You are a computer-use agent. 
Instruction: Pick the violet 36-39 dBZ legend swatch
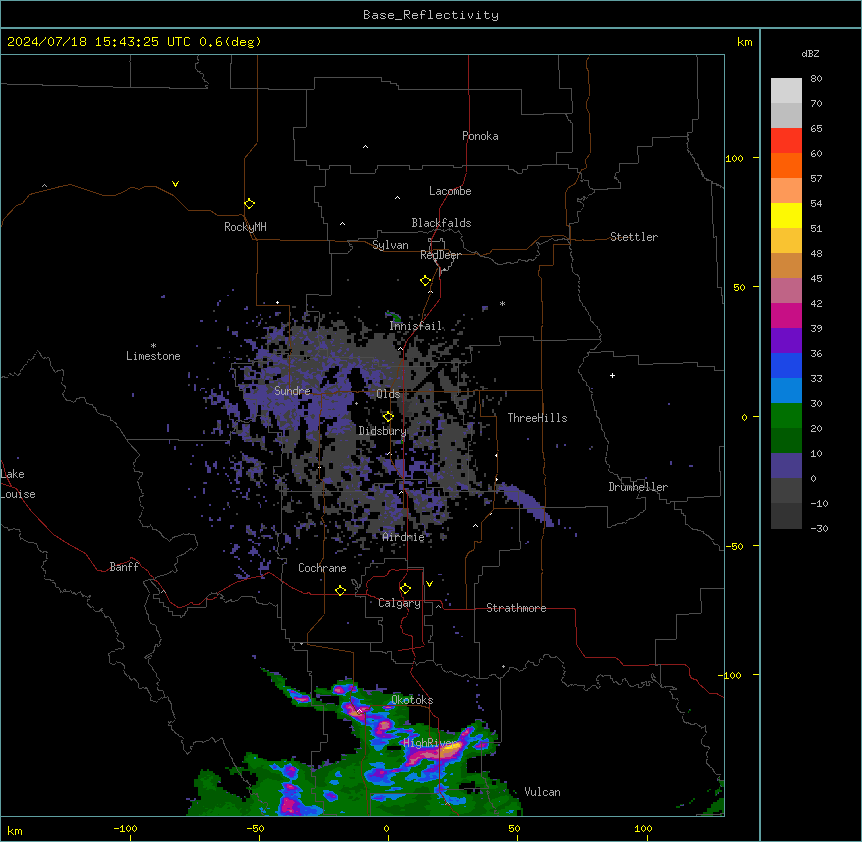tap(786, 341)
